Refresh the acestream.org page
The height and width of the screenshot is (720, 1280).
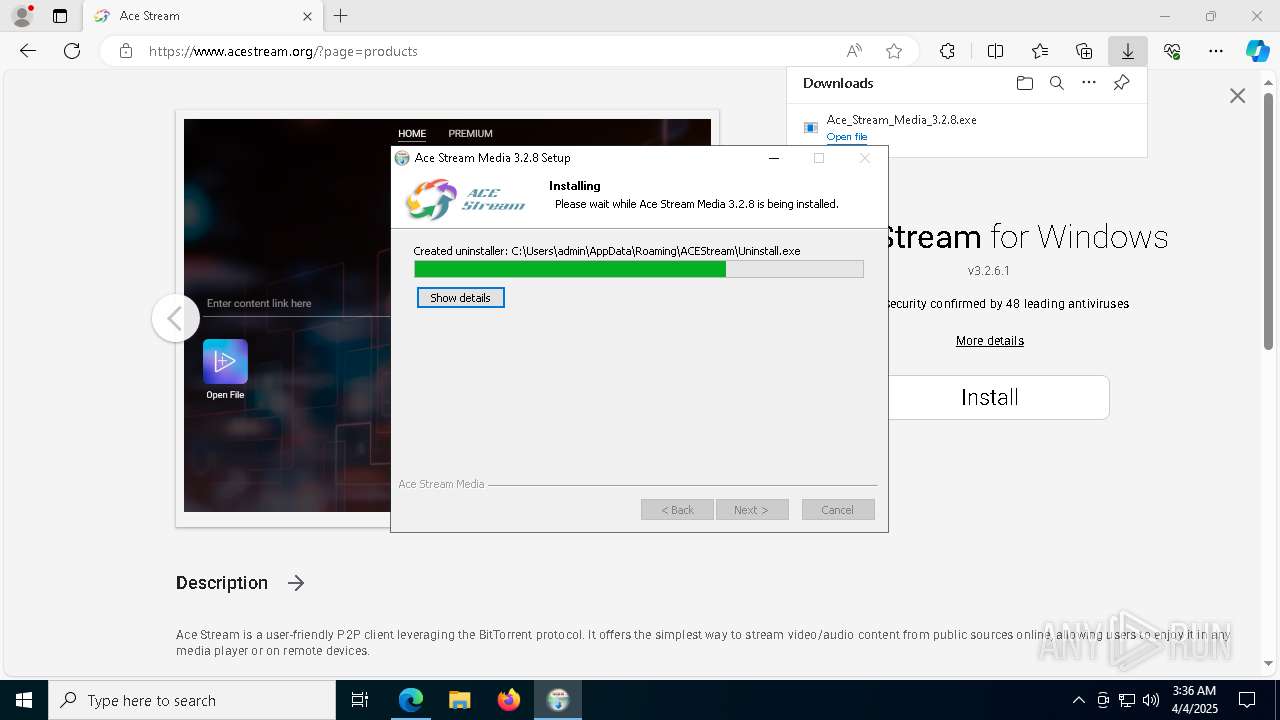pos(72,51)
